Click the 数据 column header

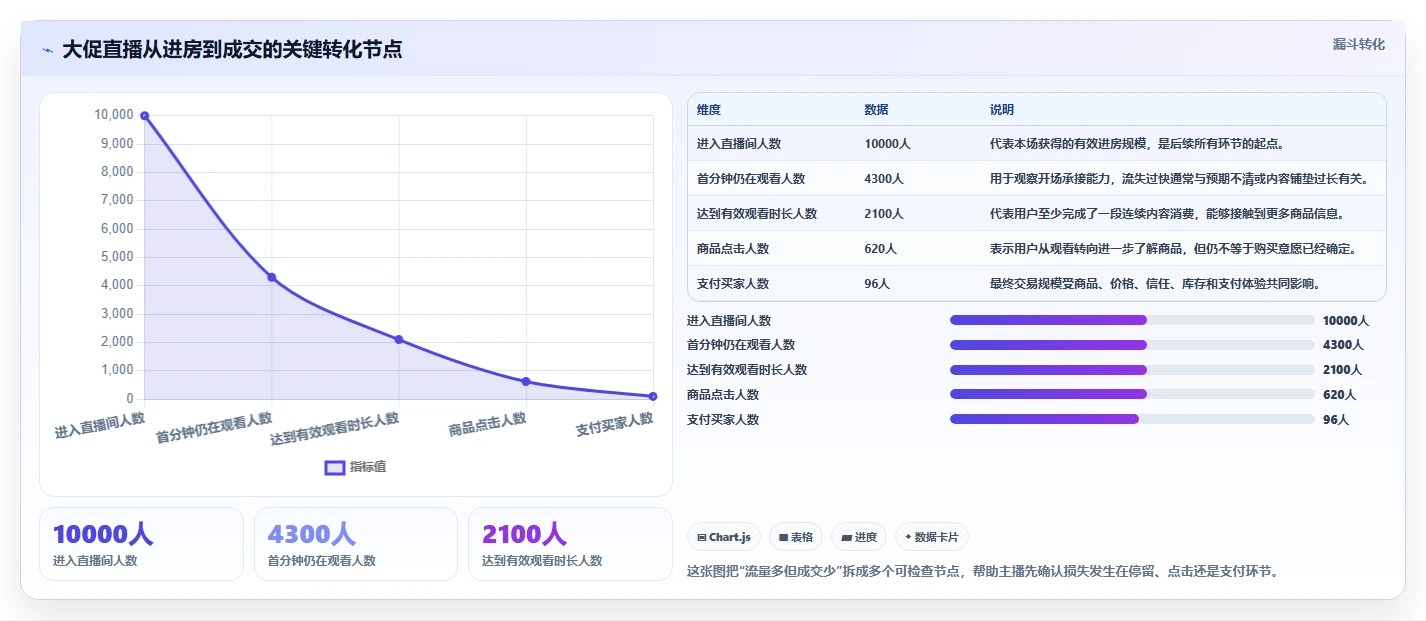point(877,109)
